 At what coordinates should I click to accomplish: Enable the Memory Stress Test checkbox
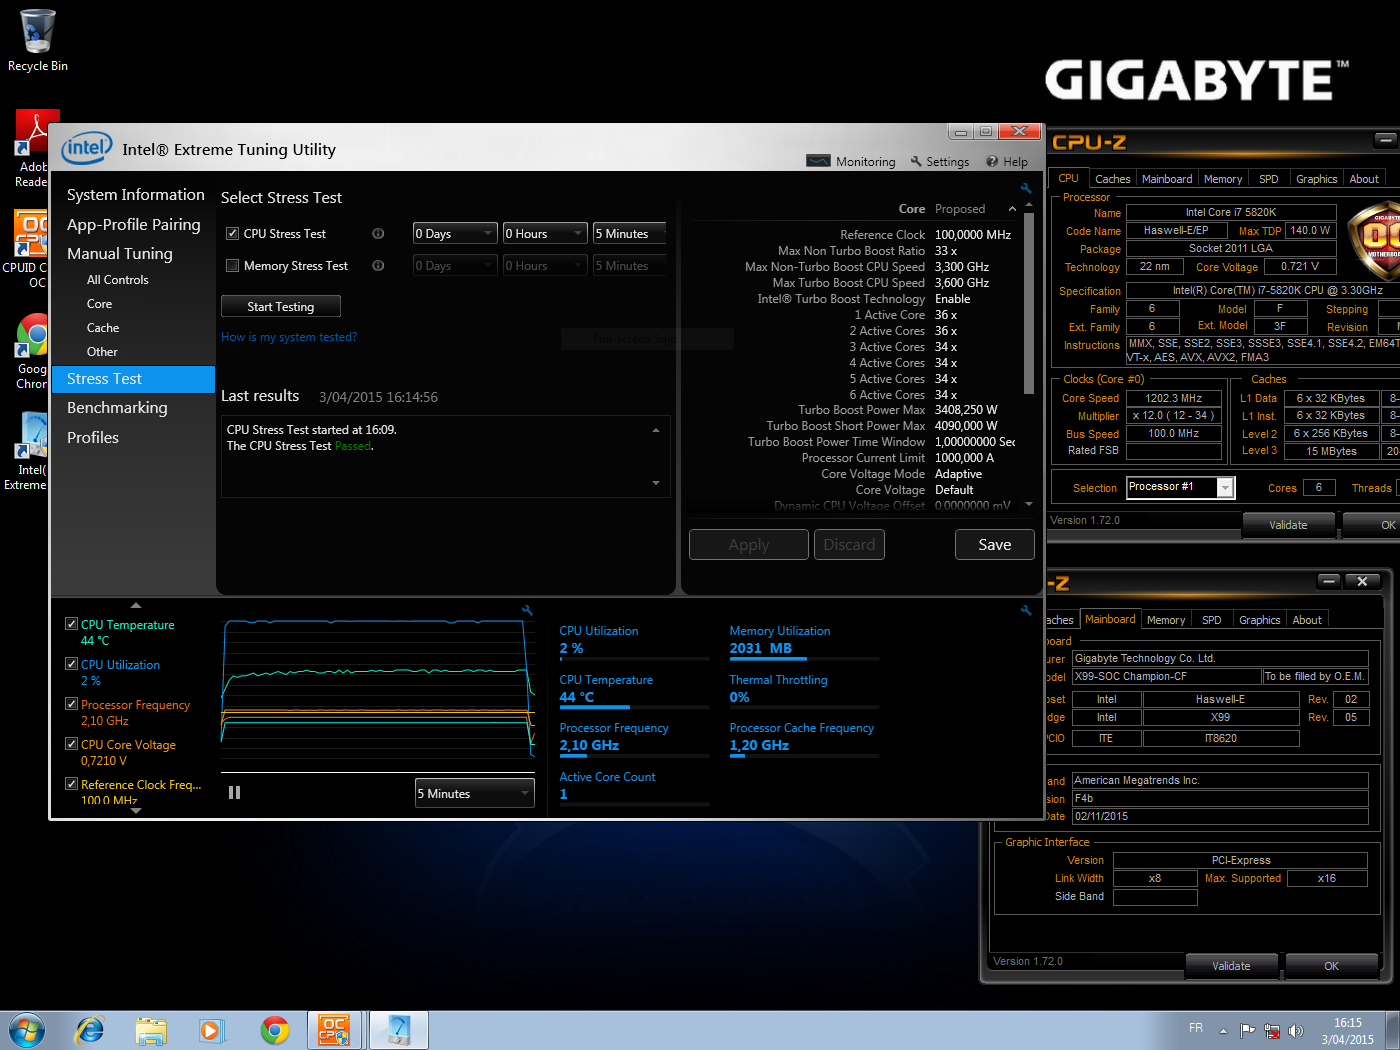[x=233, y=266]
